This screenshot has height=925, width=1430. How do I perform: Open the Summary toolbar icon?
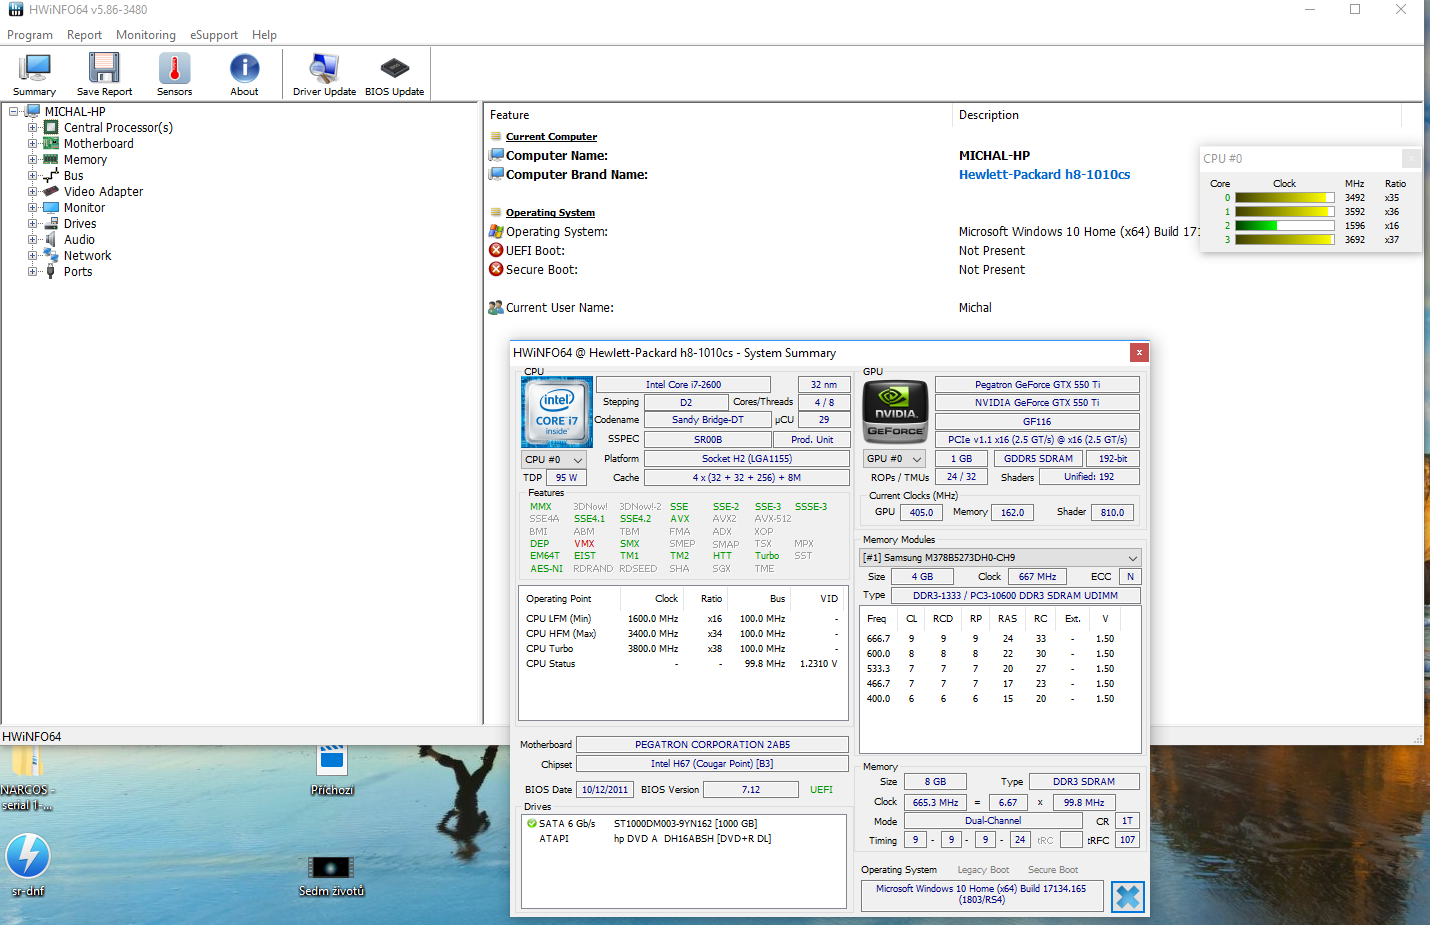point(34,74)
